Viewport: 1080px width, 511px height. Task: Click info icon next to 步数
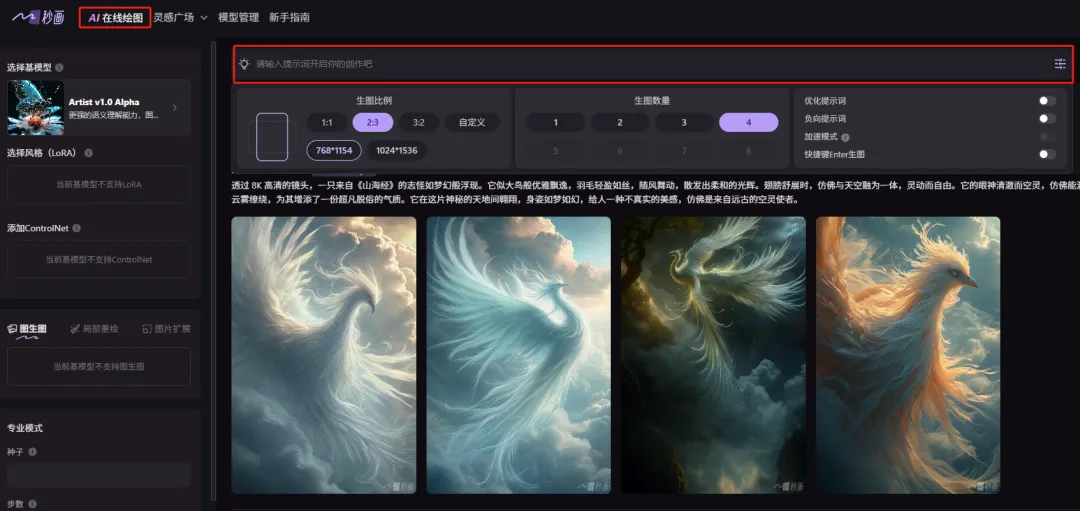[32, 504]
